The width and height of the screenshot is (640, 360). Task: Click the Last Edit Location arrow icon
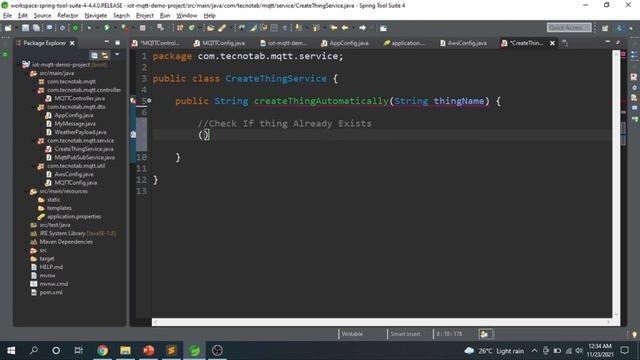[333, 28]
